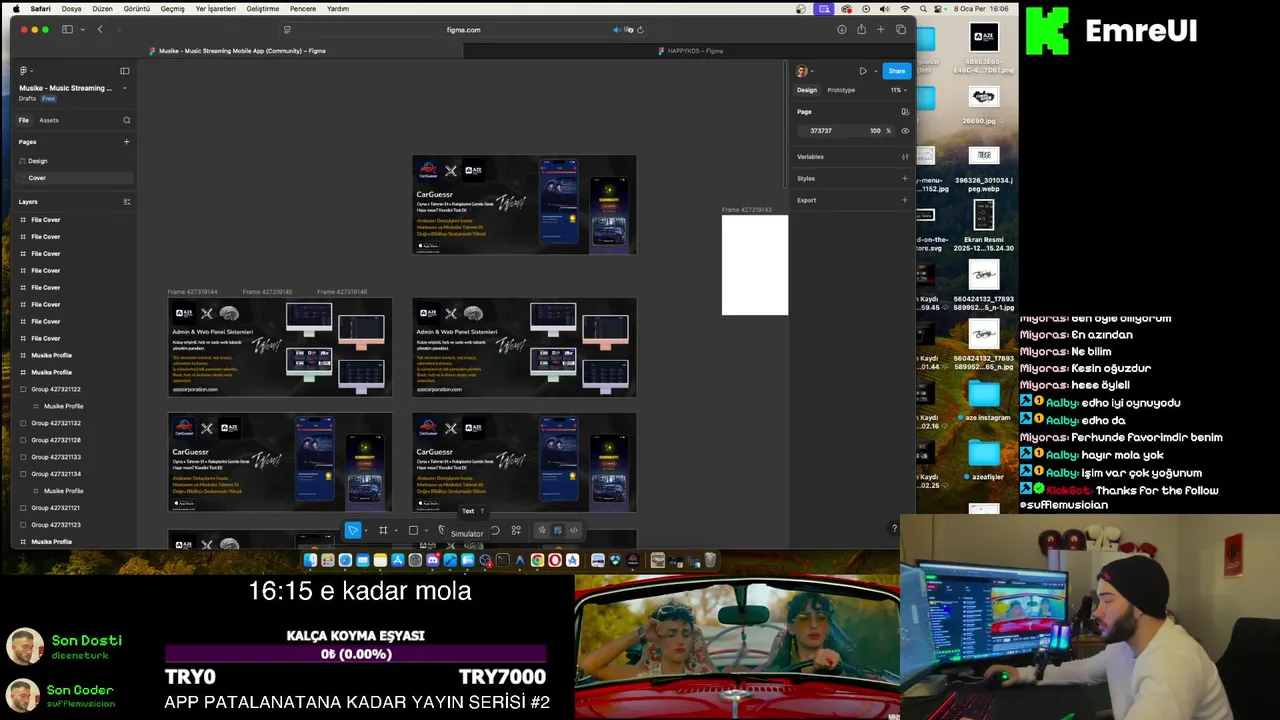Open the file name dropdown chevron

click(124, 88)
